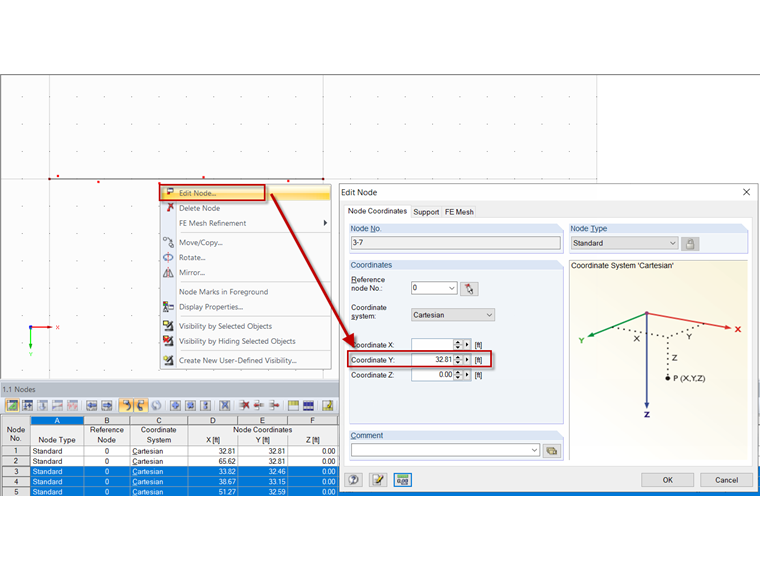
Task: Open the Coordinate system Cartesian dropdown
Action: coord(453,315)
